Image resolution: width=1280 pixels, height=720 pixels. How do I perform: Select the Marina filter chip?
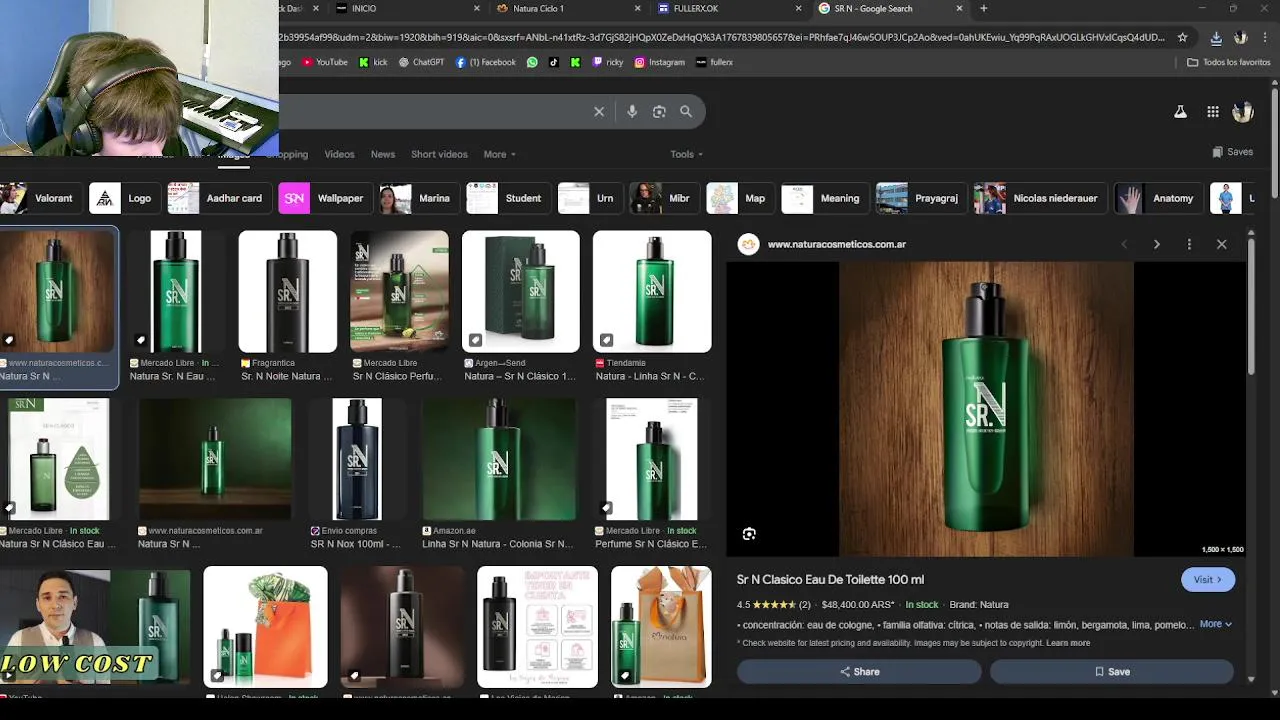(418, 198)
